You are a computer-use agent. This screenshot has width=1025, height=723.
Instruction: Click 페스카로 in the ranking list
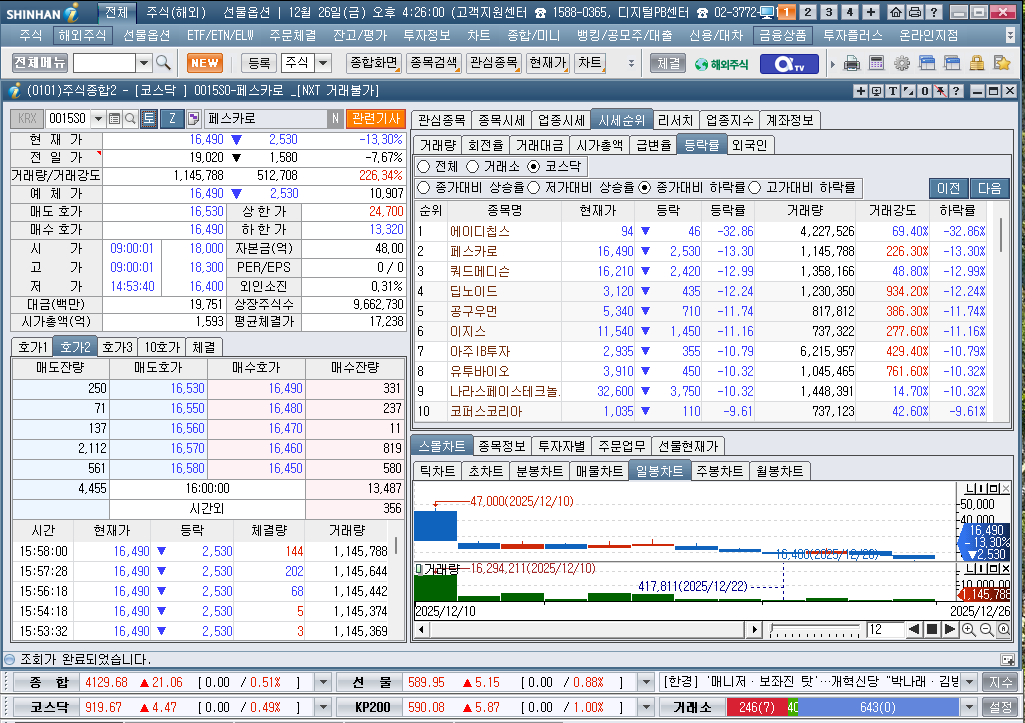coord(474,252)
